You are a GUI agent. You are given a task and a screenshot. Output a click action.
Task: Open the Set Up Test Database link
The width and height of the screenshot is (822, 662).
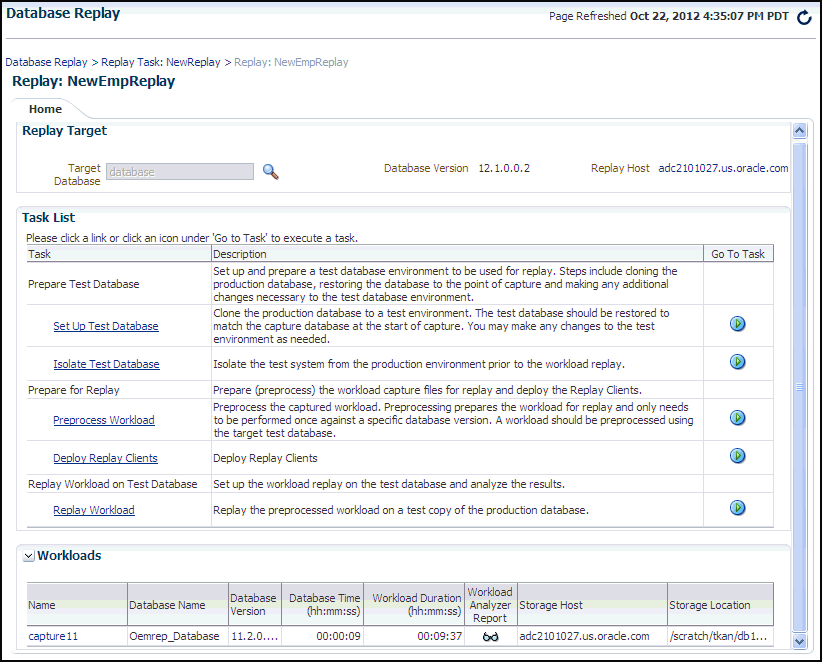coord(105,326)
